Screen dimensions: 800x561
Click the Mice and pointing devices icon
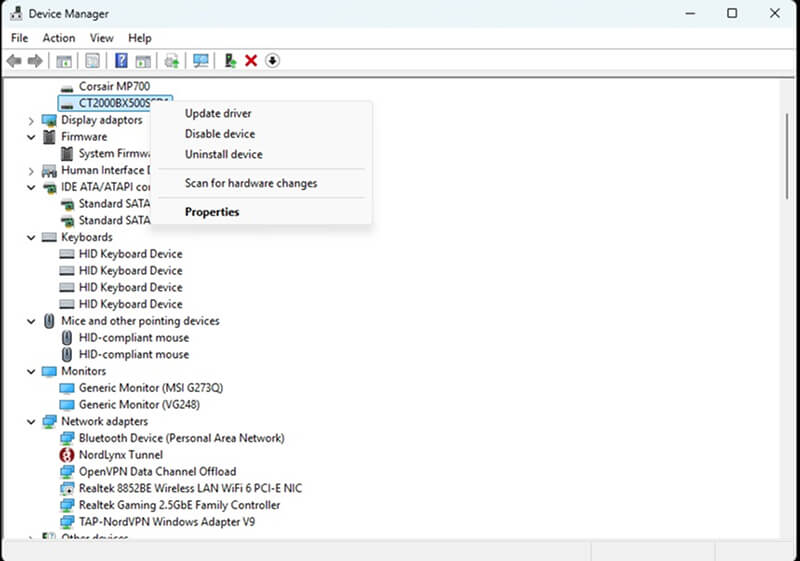[49, 321]
